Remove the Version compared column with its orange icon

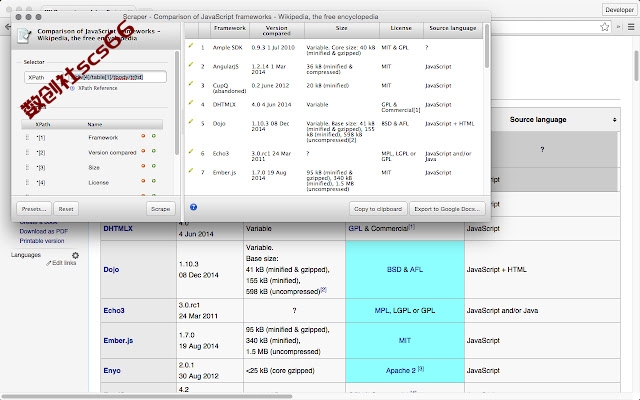coord(143,151)
